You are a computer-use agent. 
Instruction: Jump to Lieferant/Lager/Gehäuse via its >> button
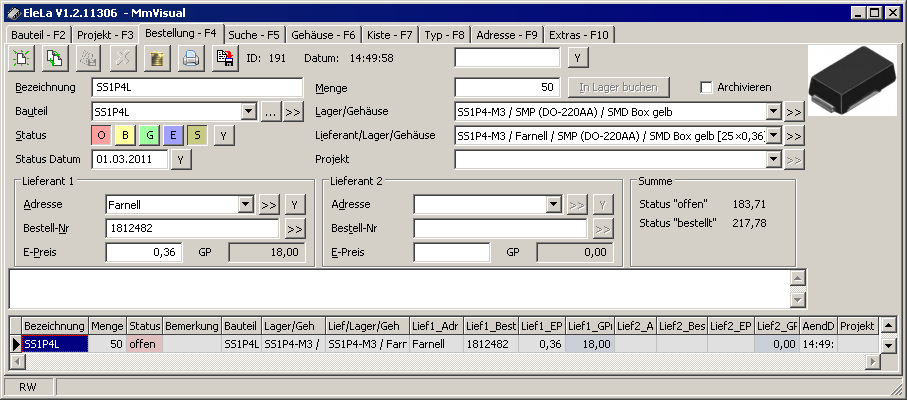[x=794, y=136]
